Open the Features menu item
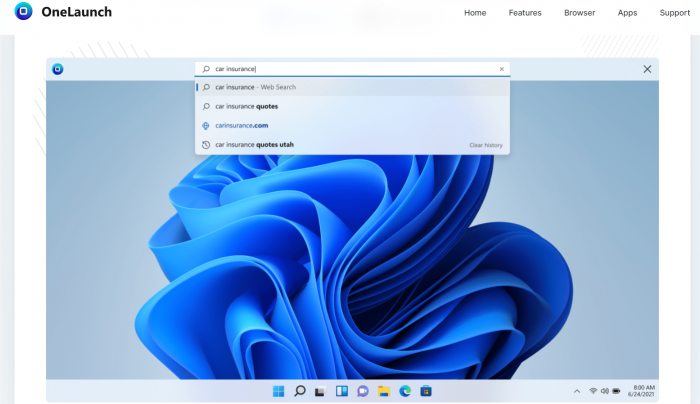 [525, 13]
